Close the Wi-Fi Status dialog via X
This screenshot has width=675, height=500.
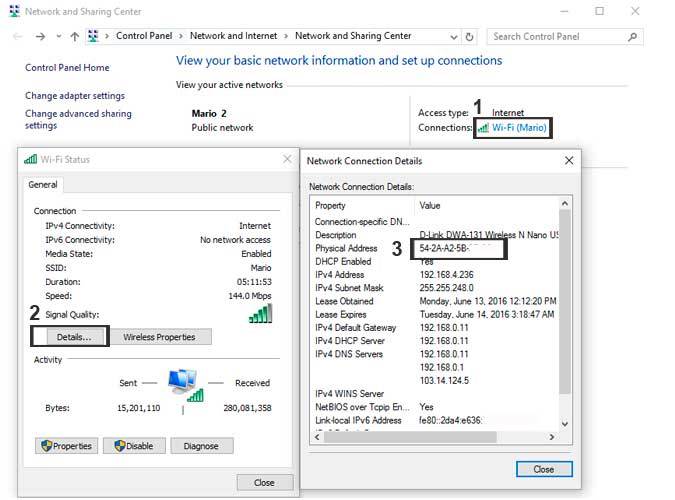click(x=287, y=159)
